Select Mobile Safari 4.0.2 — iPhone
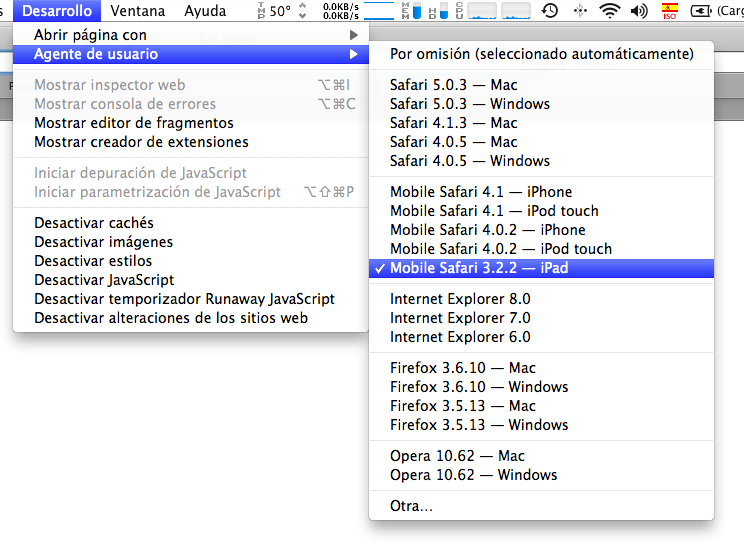This screenshot has width=744, height=545. click(x=541, y=230)
